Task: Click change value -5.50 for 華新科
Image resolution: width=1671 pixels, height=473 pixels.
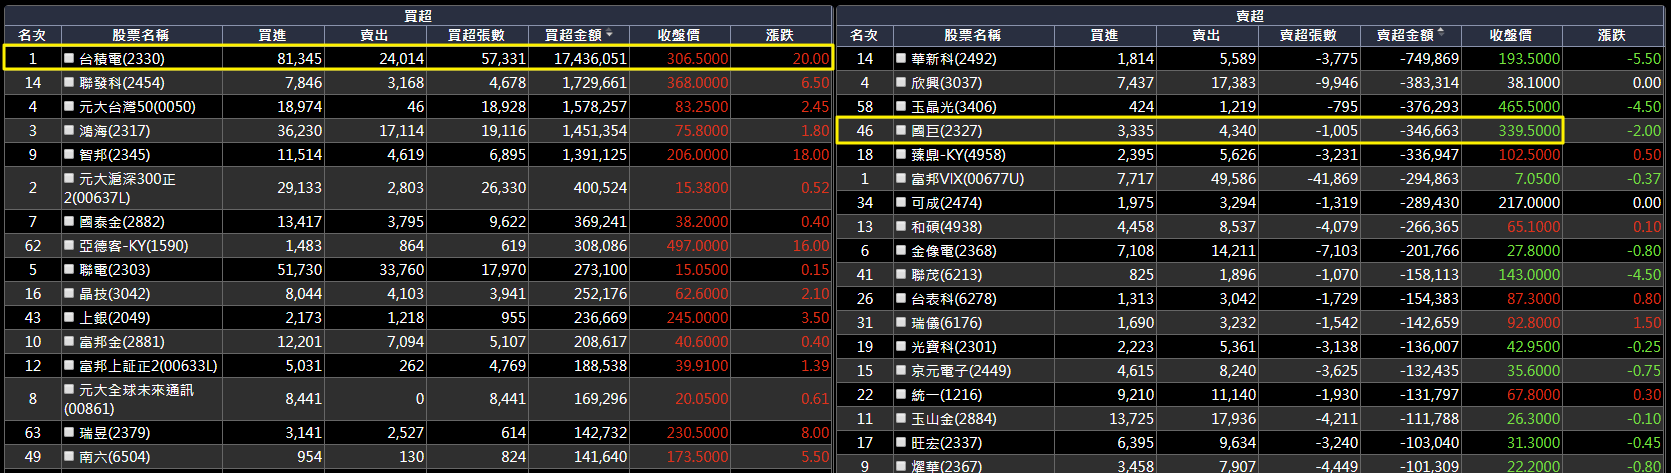Action: click(x=1645, y=59)
